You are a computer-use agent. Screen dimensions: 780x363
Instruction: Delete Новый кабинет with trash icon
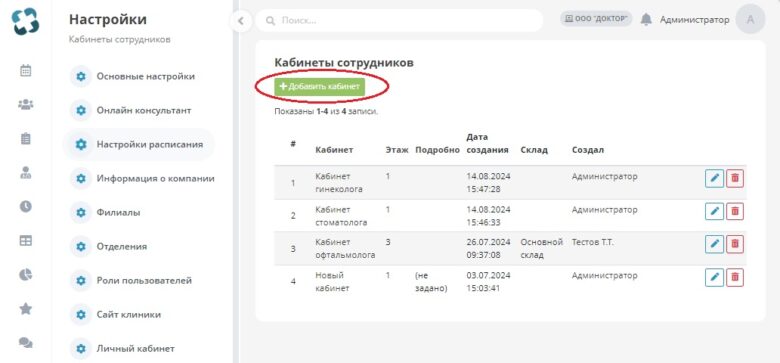point(735,277)
